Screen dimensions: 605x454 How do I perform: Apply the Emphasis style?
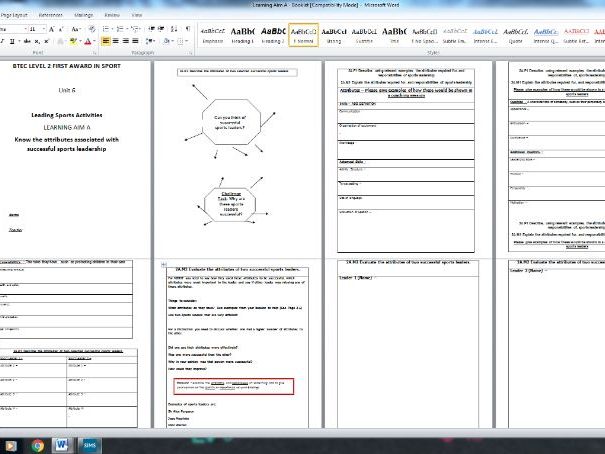click(213, 35)
